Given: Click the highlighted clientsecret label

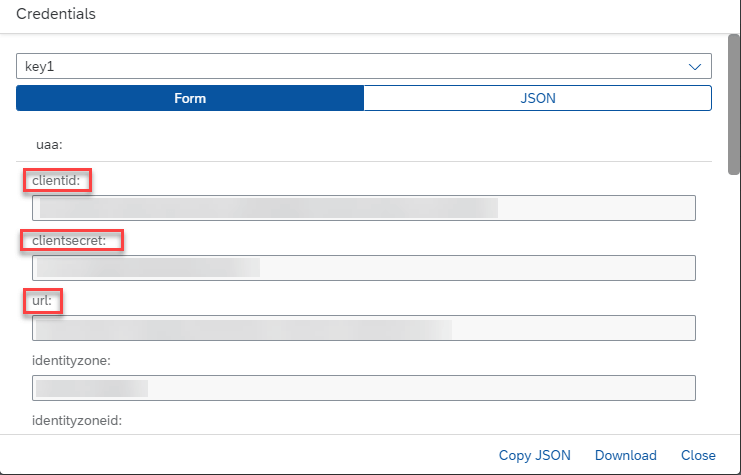Looking at the screenshot, I should pos(69,241).
